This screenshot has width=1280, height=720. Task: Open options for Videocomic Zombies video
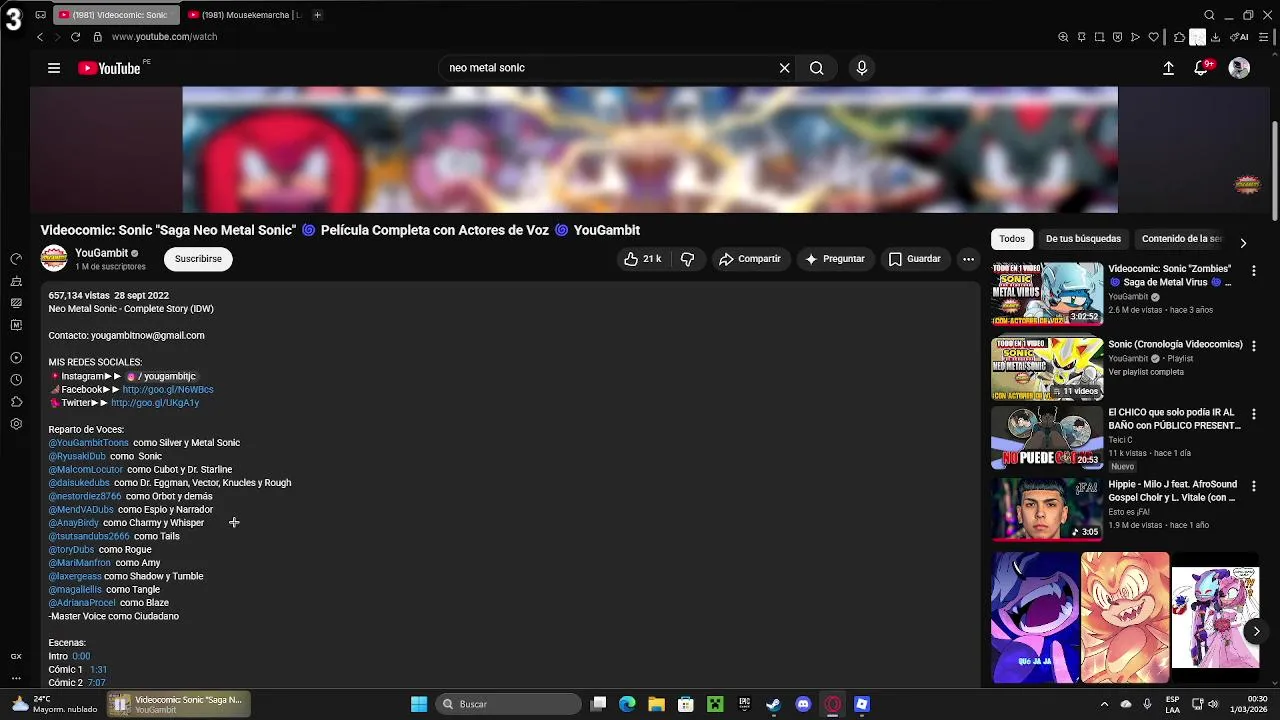point(1253,270)
